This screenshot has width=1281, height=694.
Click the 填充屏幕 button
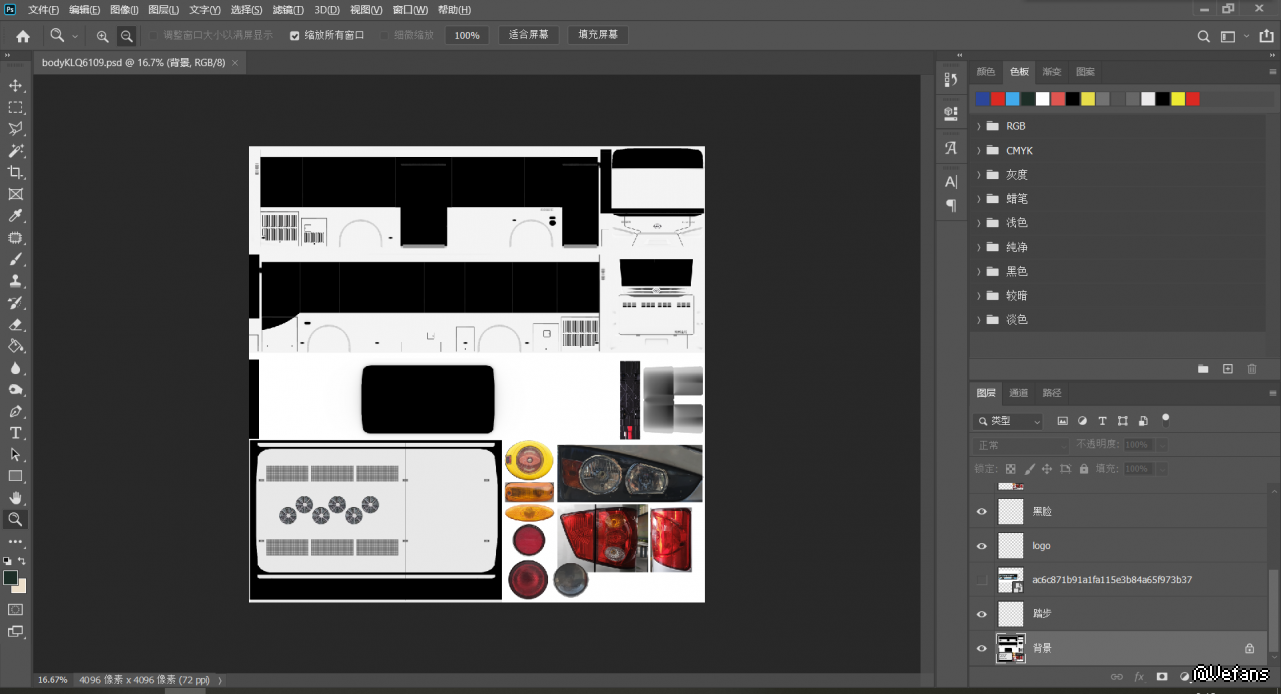pyautogui.click(x=598, y=35)
